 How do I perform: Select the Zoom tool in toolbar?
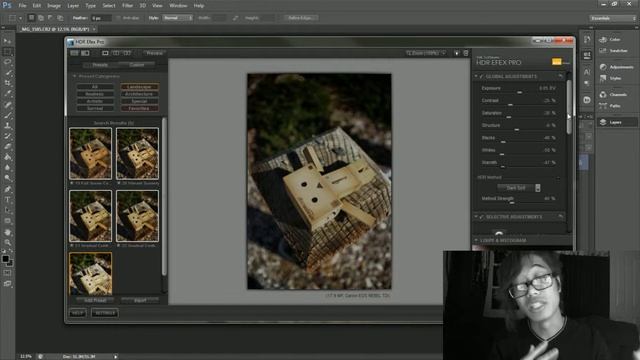[7, 242]
